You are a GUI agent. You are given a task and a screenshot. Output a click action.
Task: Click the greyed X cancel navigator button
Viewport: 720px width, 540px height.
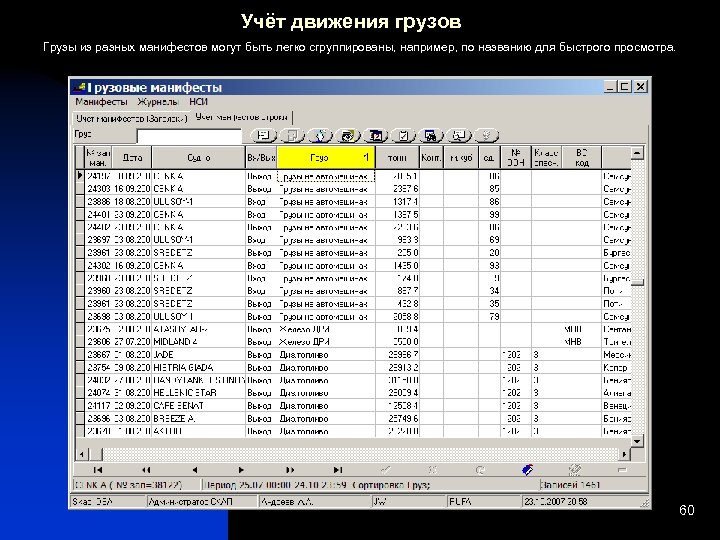(433, 470)
